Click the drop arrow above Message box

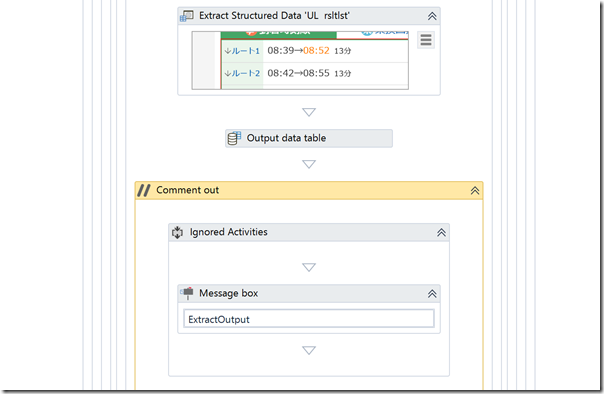[x=309, y=267]
